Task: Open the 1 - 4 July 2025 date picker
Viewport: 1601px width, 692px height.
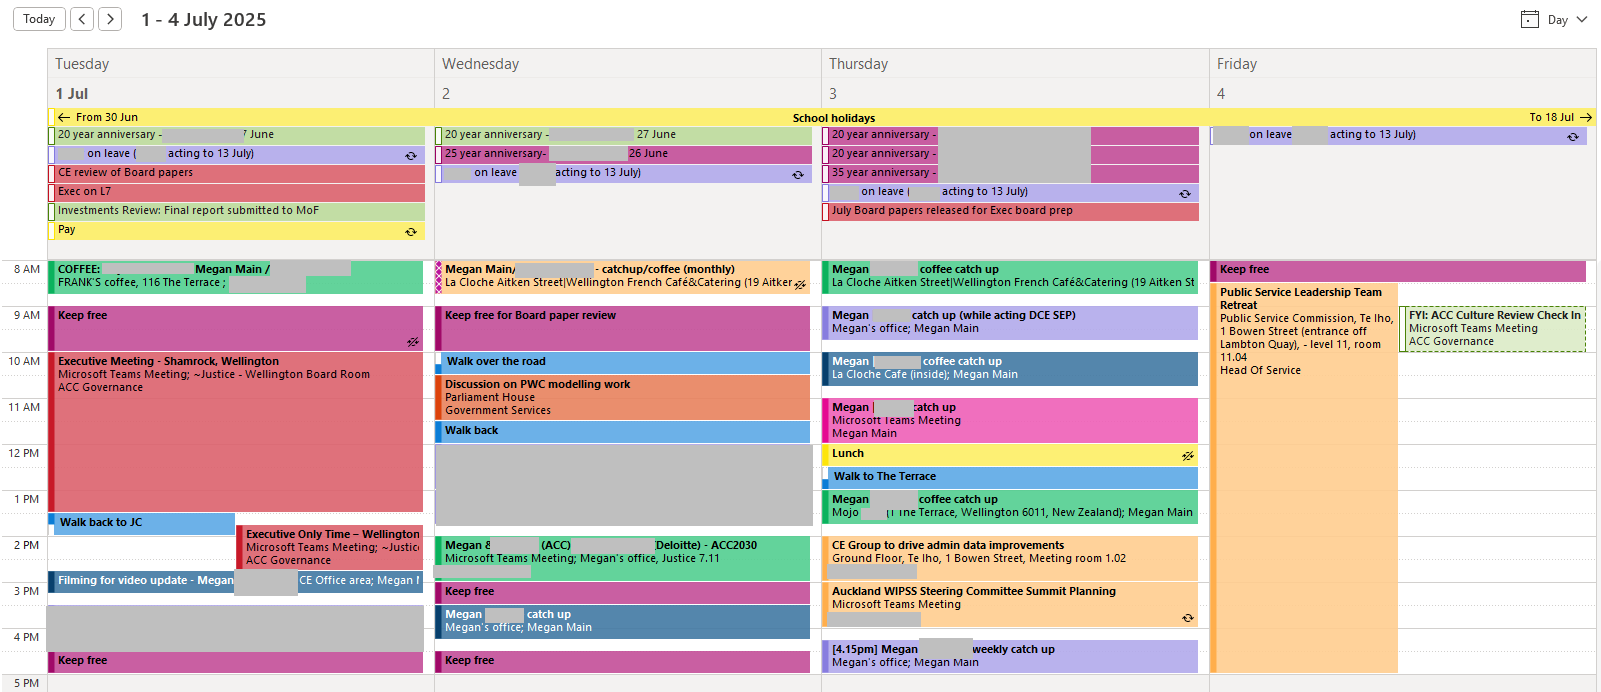Action: pos(204,20)
